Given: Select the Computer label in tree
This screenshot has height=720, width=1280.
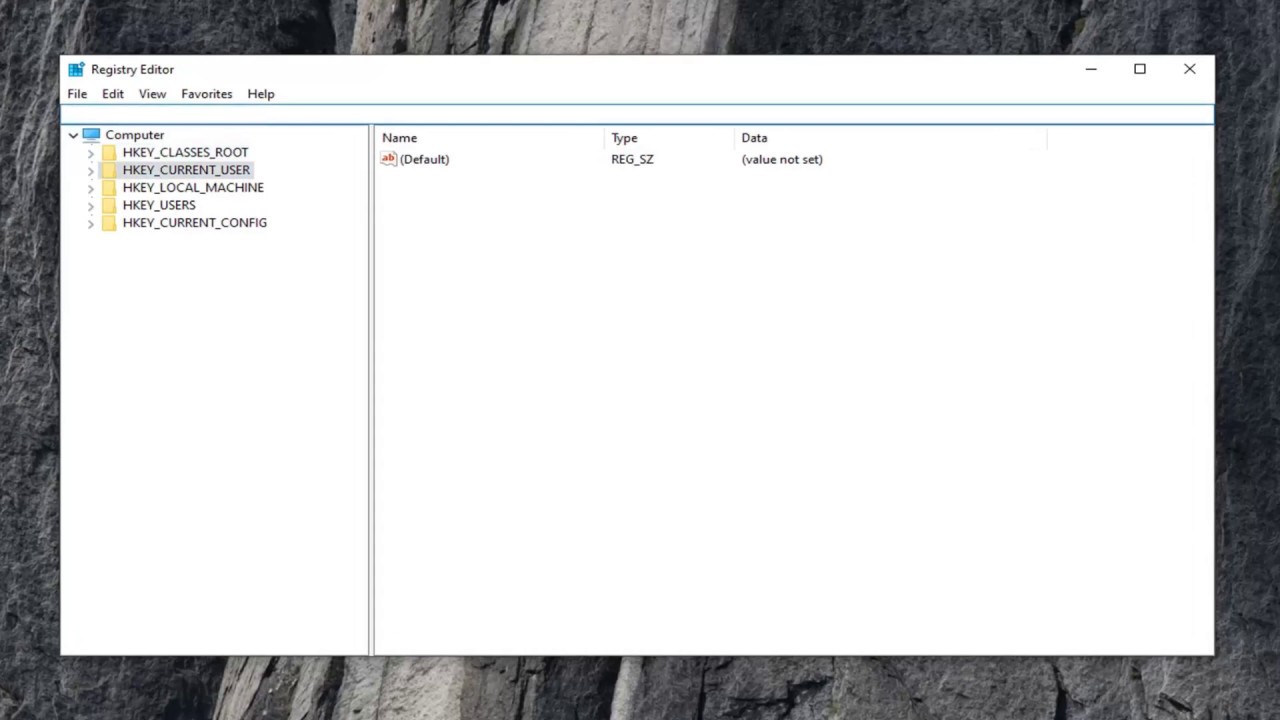Looking at the screenshot, I should tap(135, 135).
